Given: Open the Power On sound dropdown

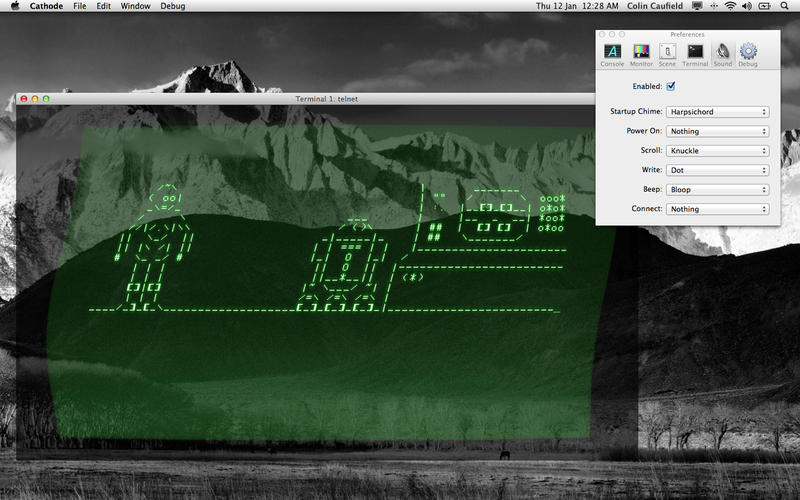Looking at the screenshot, I should click(x=717, y=131).
